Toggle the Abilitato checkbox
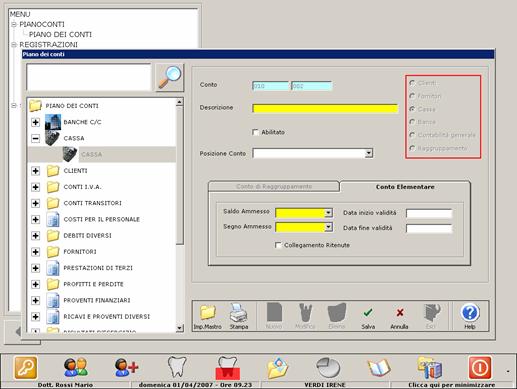Viewport: 517px width, 389px height. tap(256, 132)
